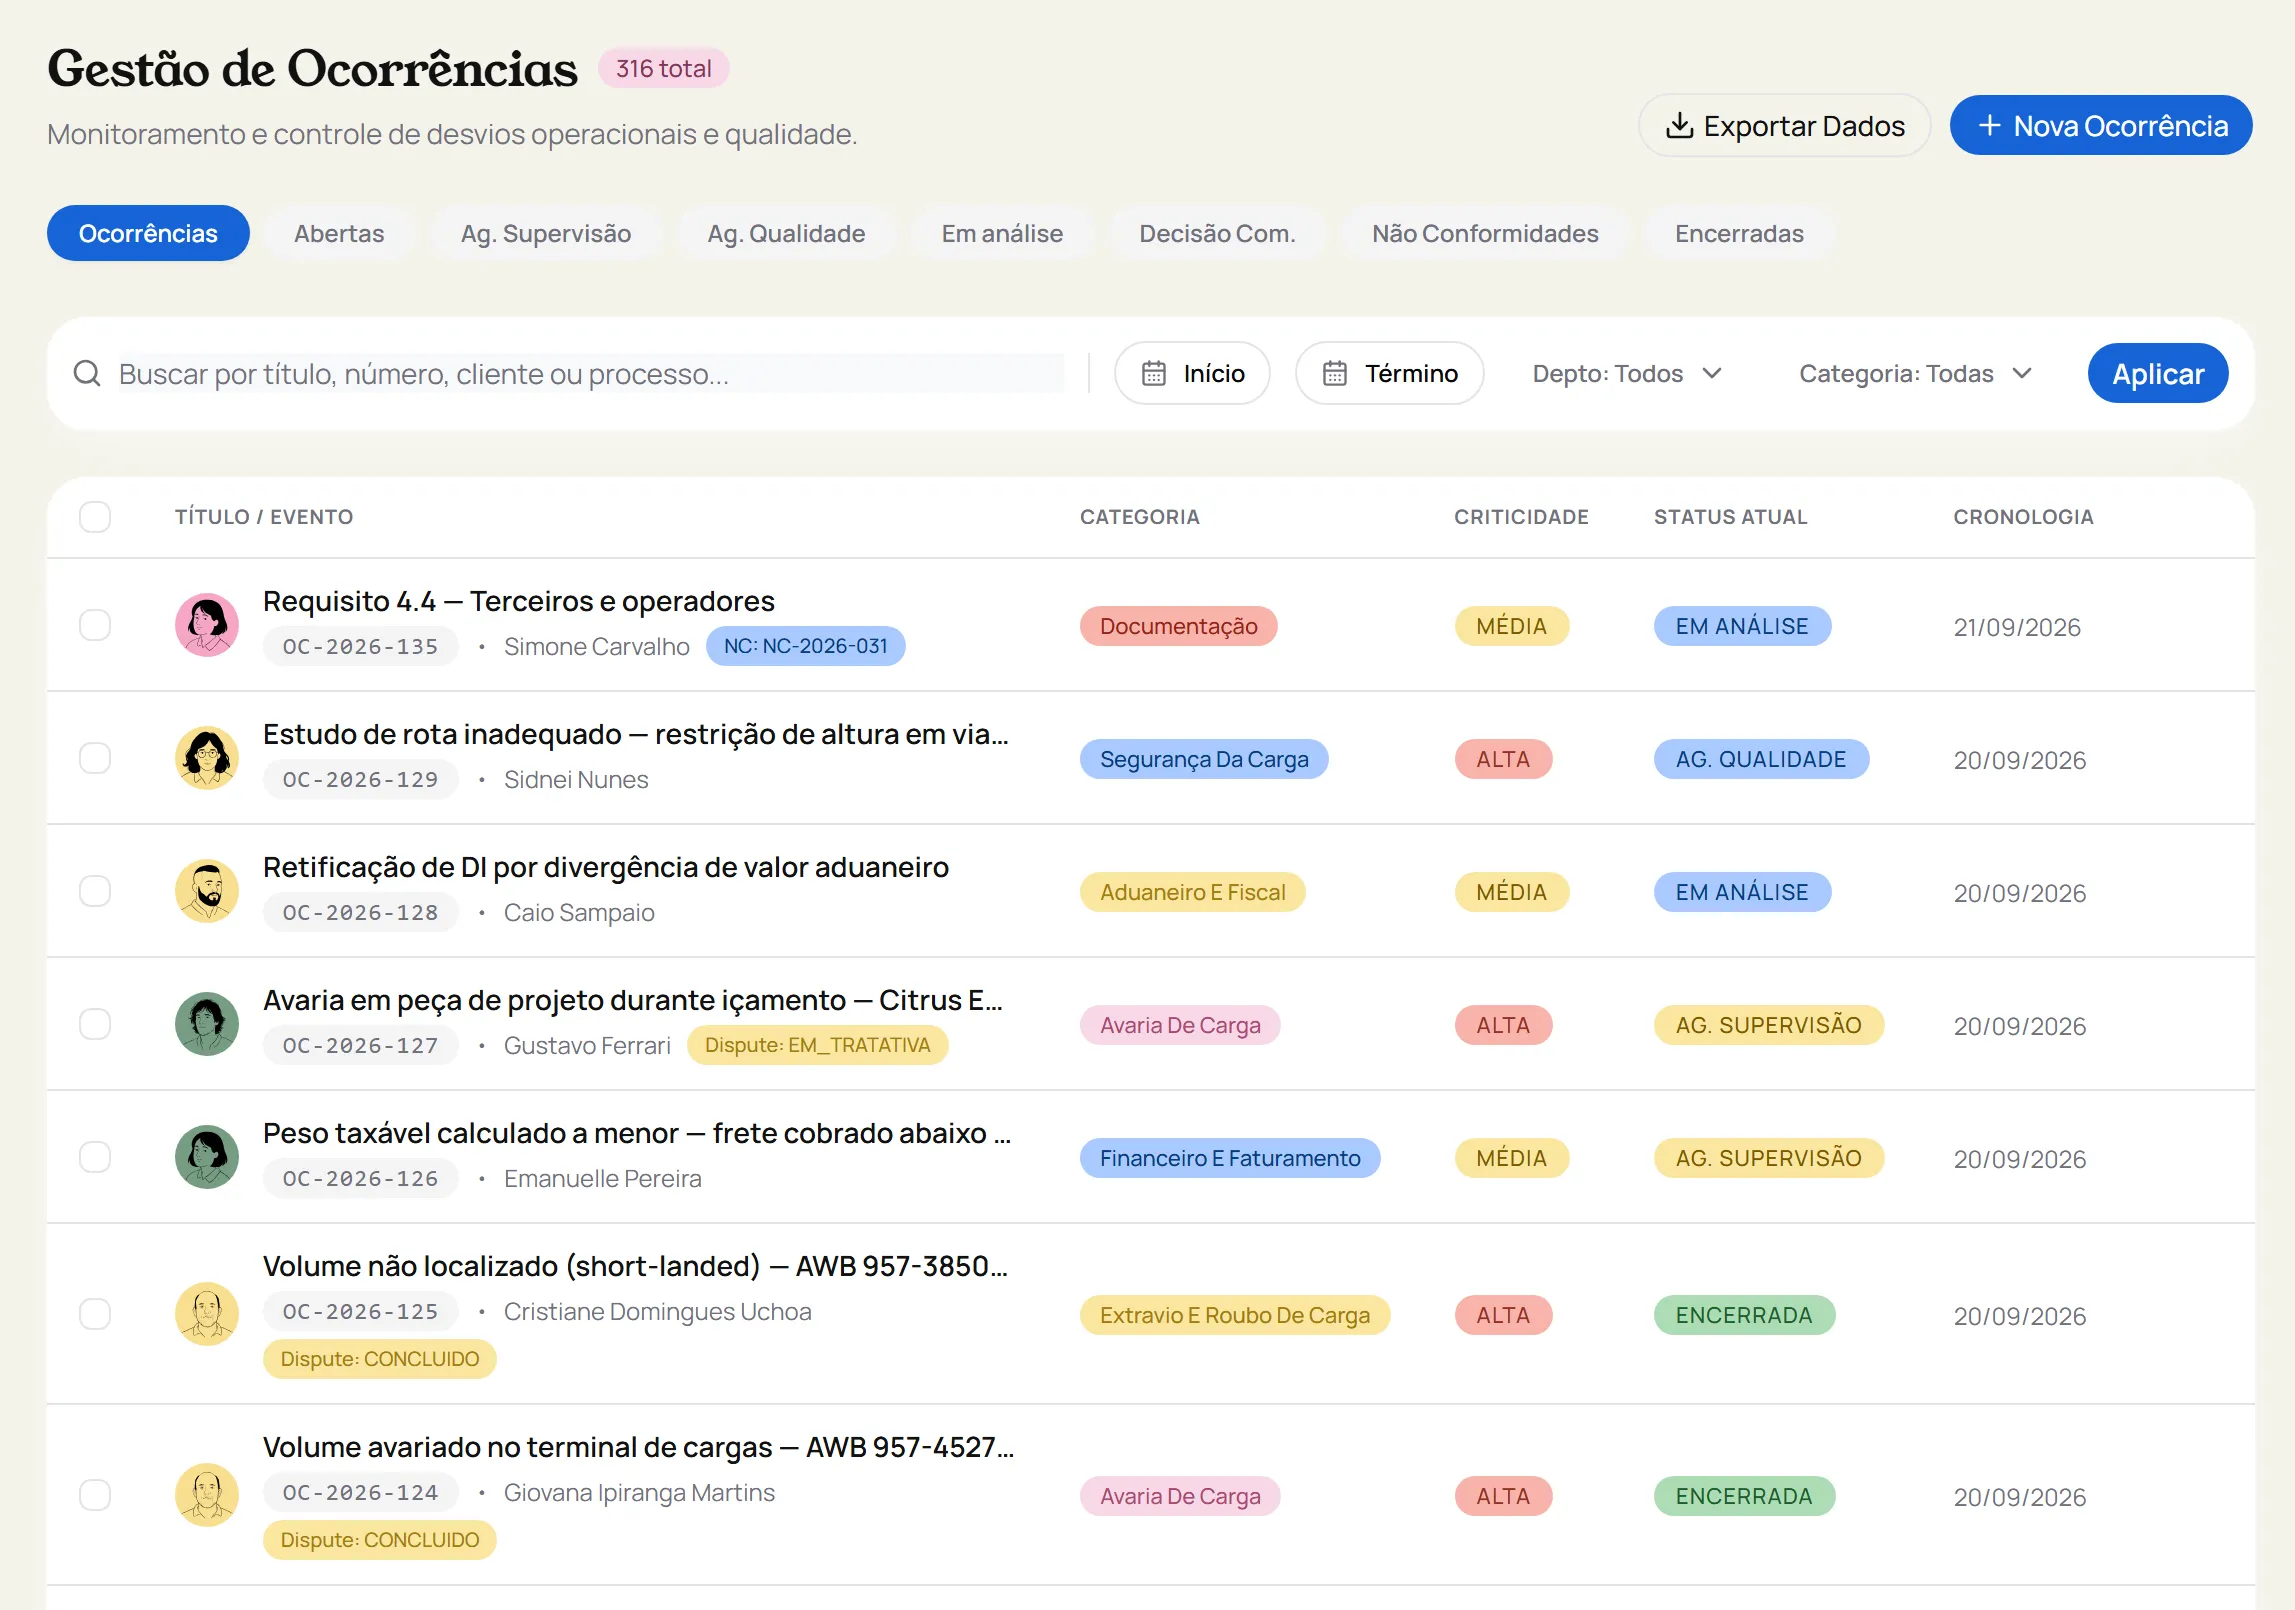Select the Em análise tab

[1002, 233]
